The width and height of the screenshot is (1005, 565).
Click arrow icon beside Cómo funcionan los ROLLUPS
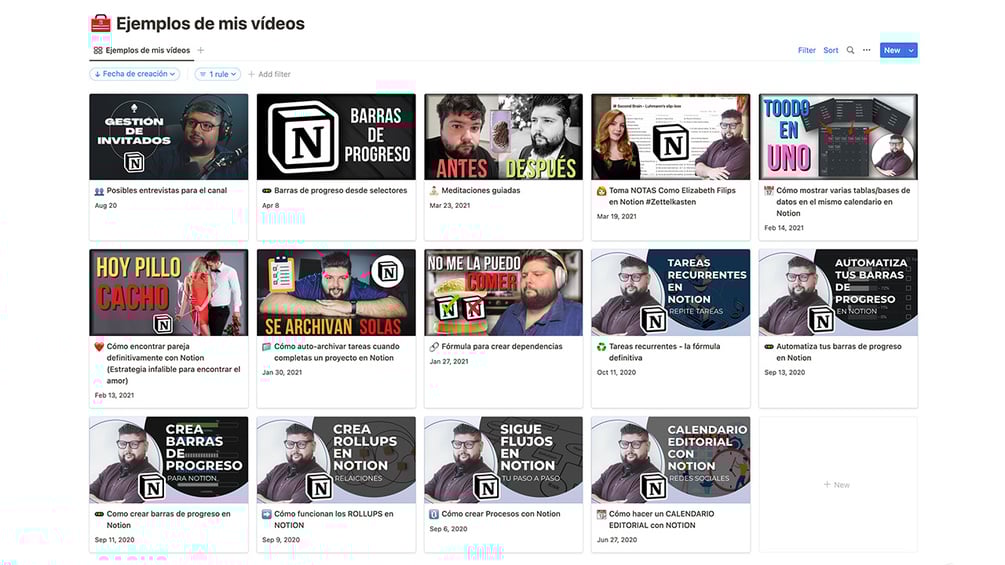pyautogui.click(x=267, y=514)
